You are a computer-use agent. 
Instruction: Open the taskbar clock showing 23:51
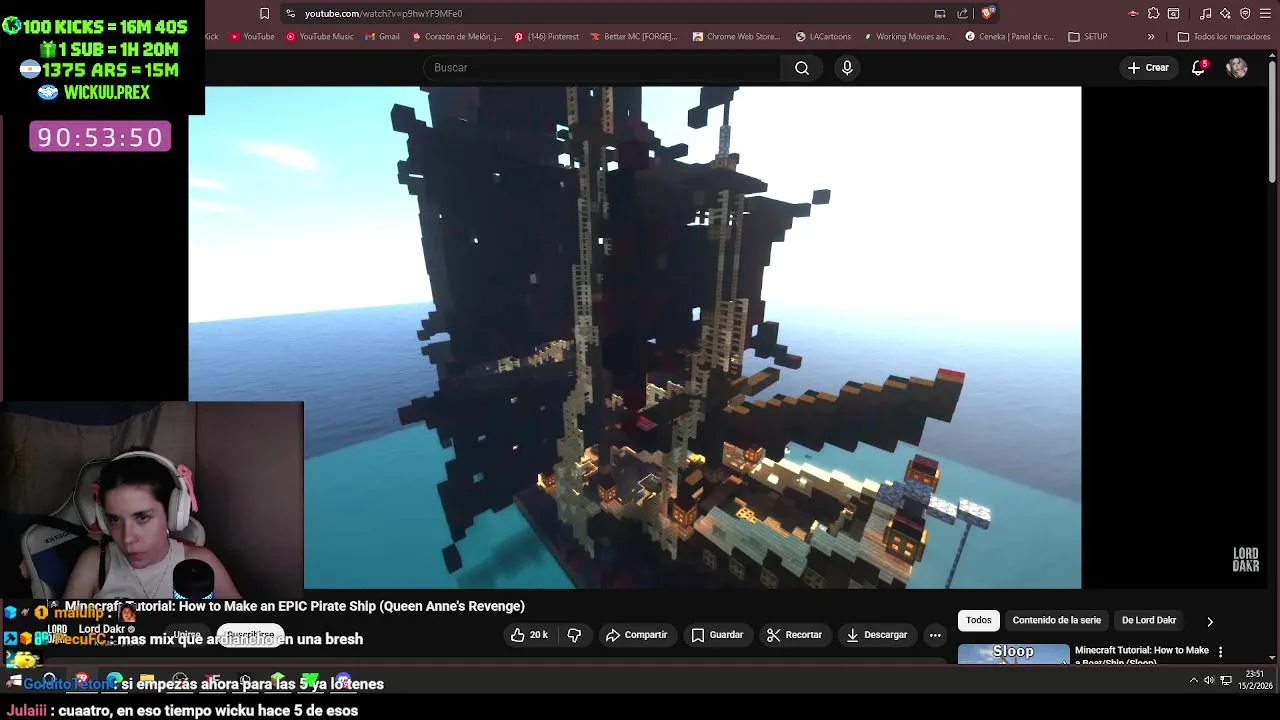pyautogui.click(x=1254, y=680)
